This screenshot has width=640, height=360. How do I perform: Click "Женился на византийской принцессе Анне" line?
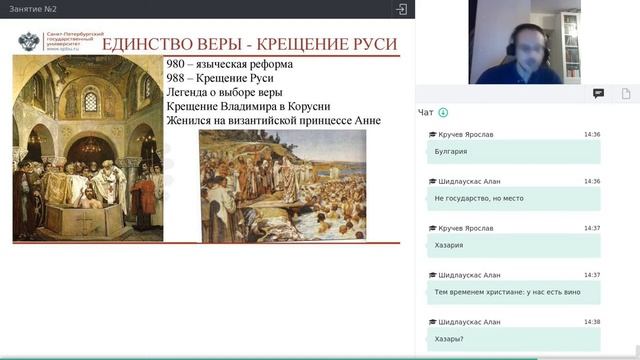pyautogui.click(x=273, y=120)
